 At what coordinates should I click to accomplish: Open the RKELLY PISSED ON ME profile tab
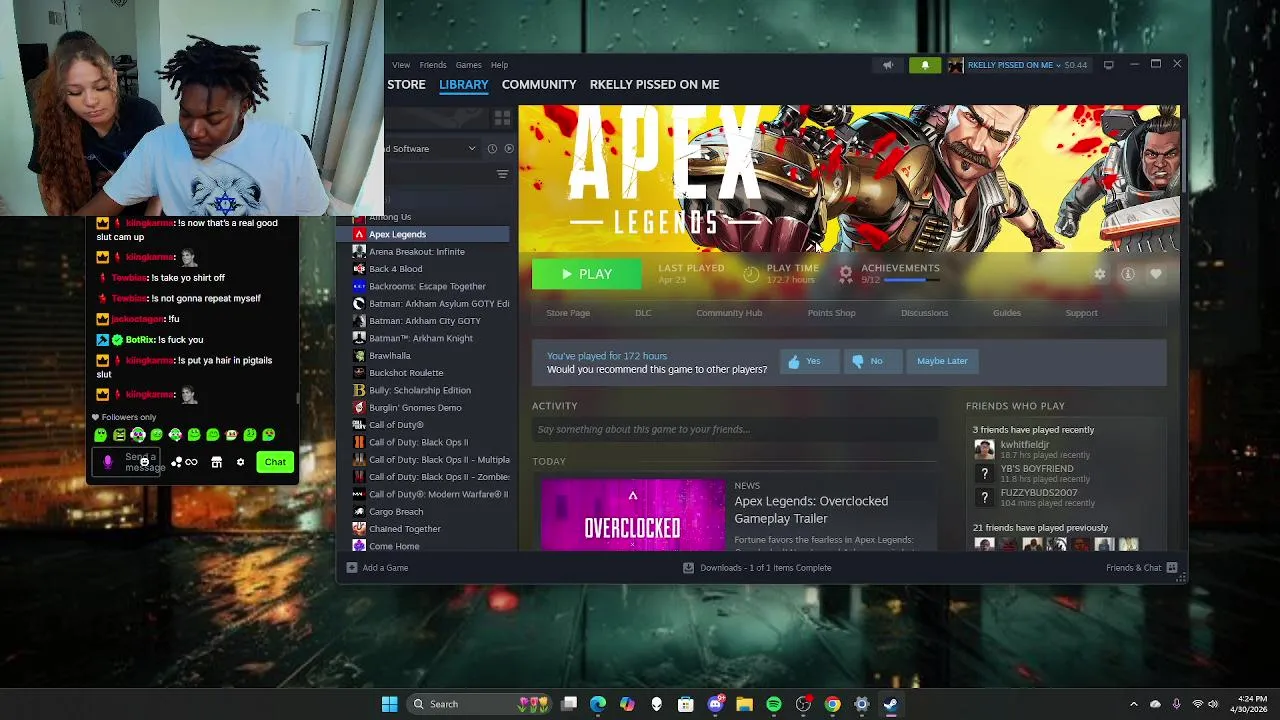654,84
